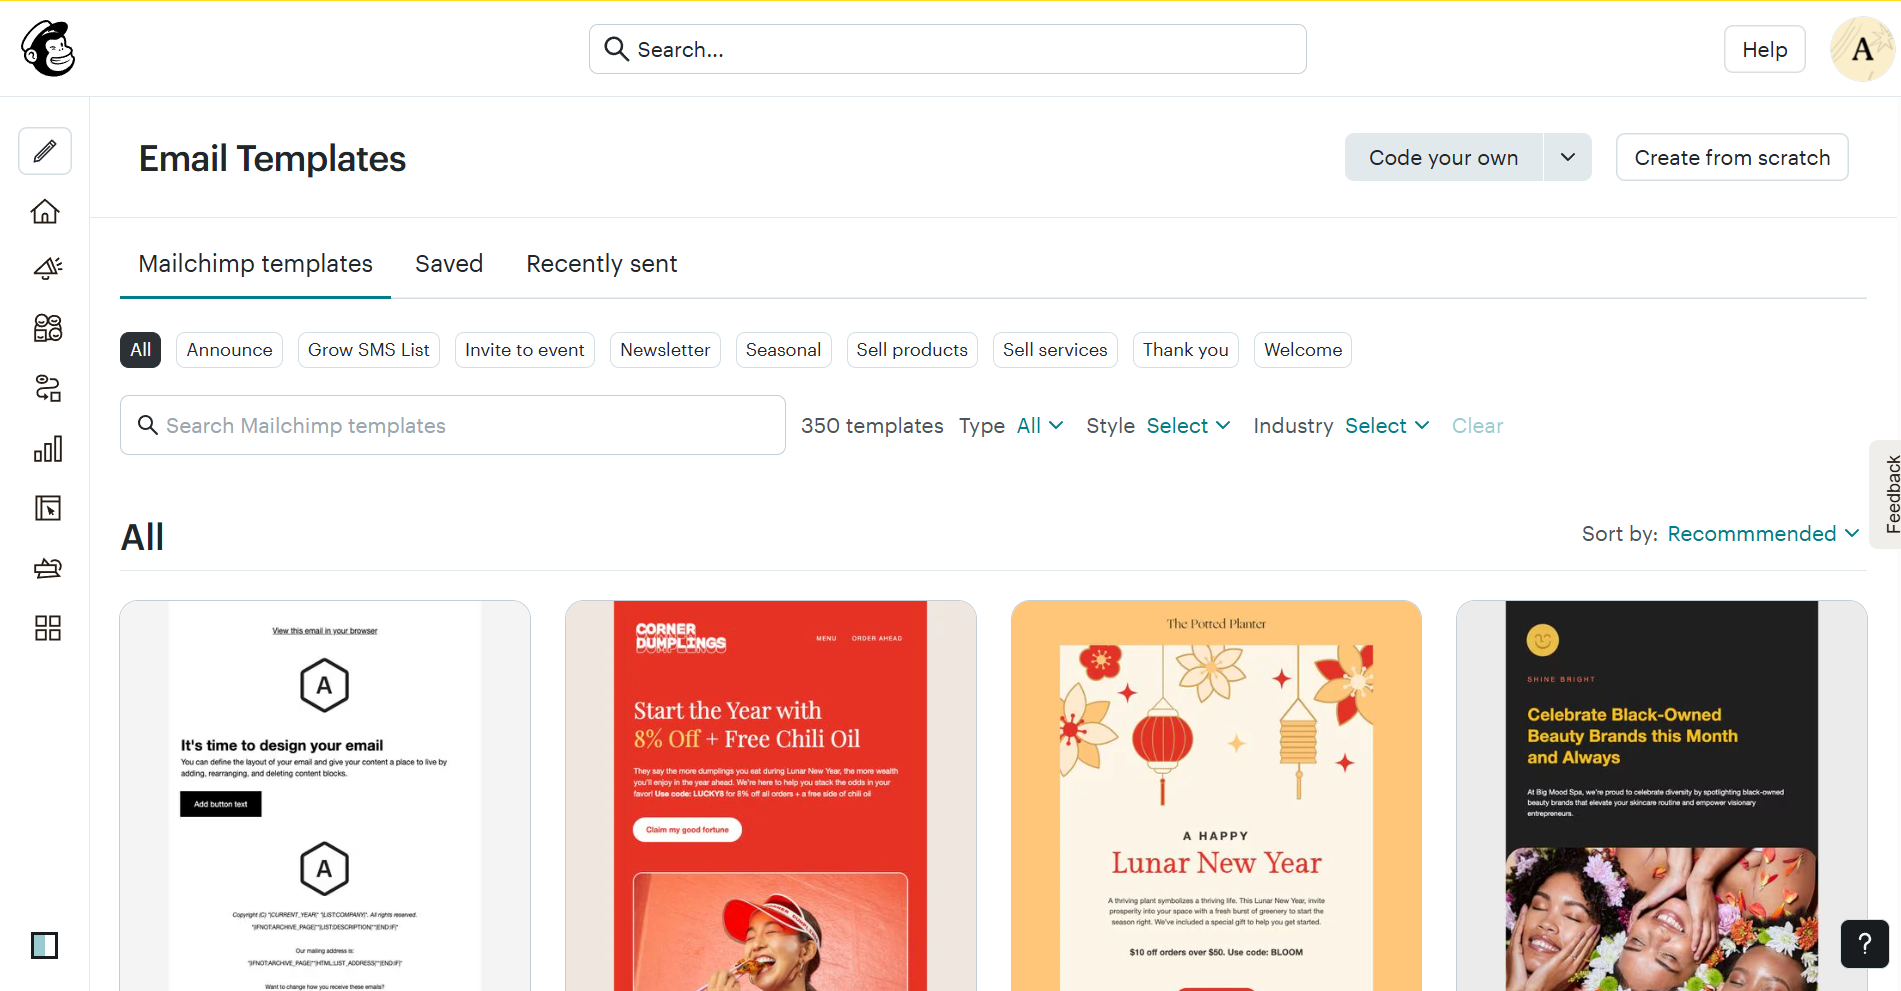The width and height of the screenshot is (1901, 991).
Task: Open the Integrations grid icon in sidebar
Action: click(x=47, y=628)
